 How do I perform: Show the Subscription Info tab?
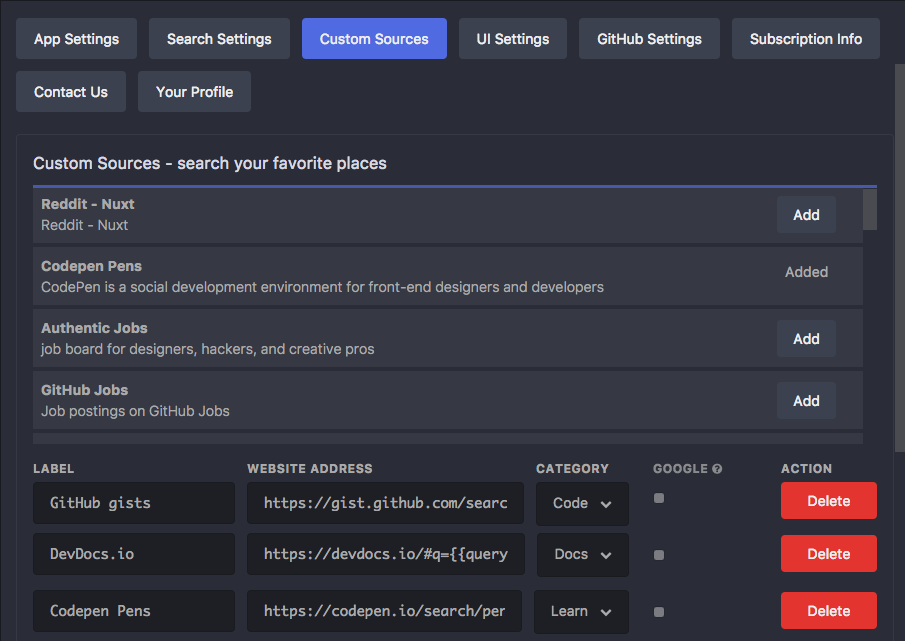click(x=806, y=39)
